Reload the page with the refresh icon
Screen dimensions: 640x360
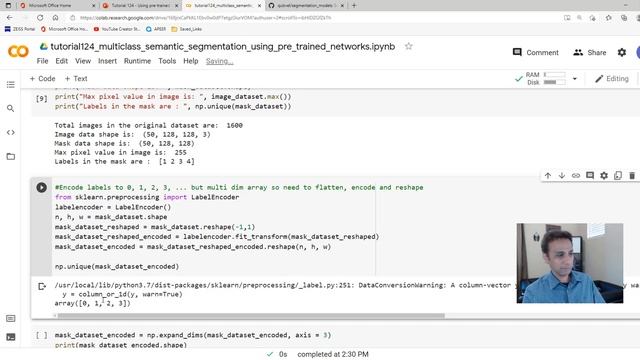click(x=40, y=18)
